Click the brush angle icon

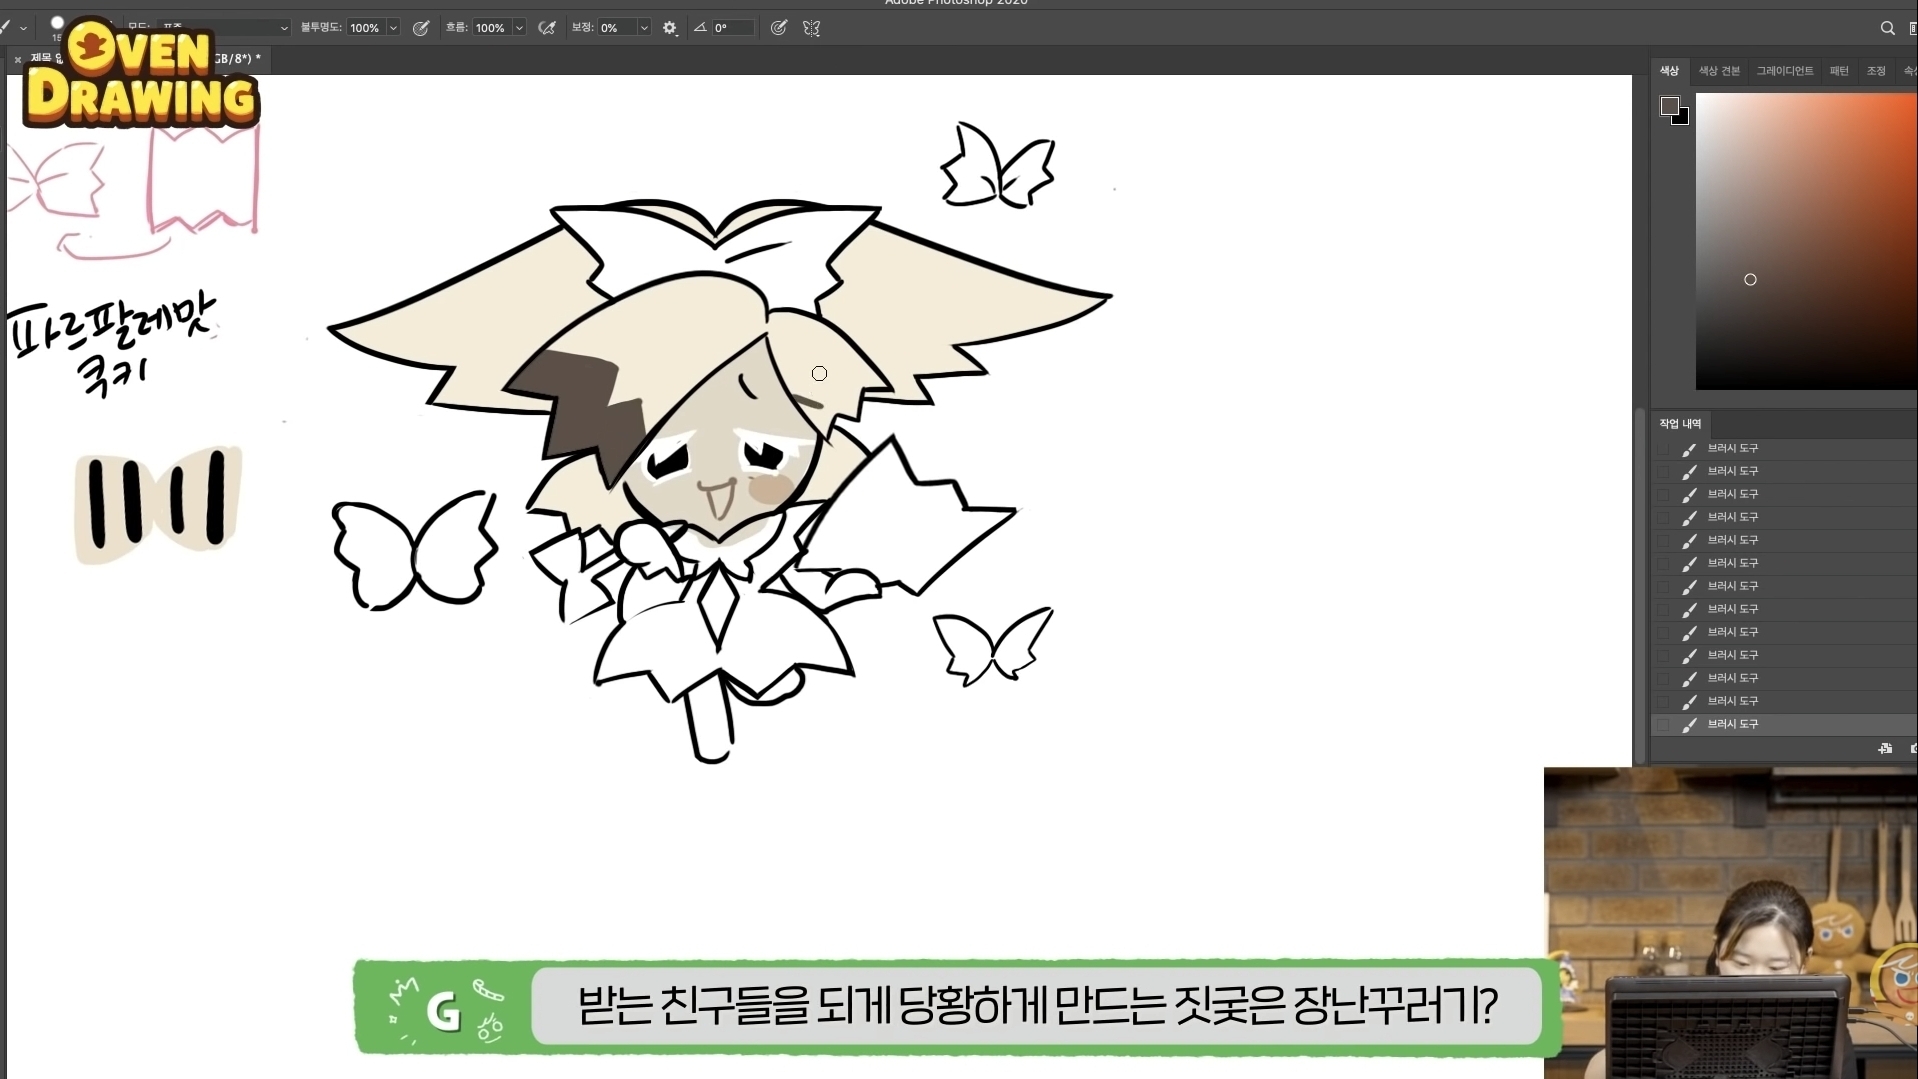(x=700, y=28)
